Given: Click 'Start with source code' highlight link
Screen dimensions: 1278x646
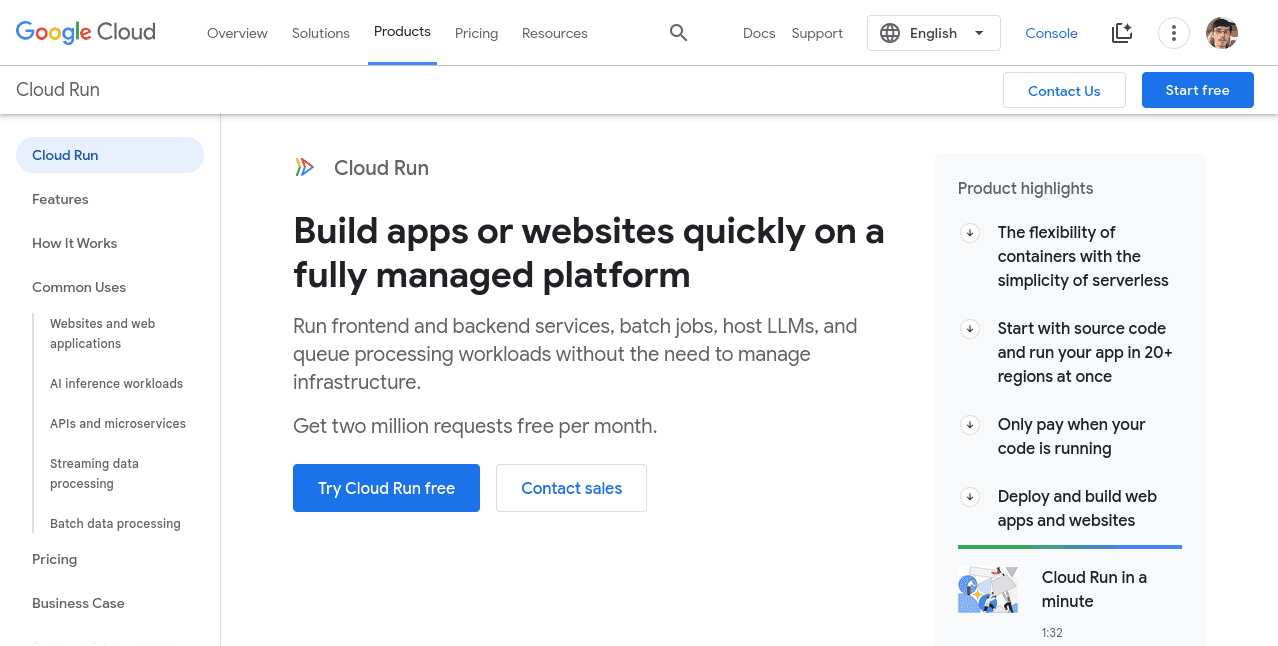Looking at the screenshot, I should 1085,352.
